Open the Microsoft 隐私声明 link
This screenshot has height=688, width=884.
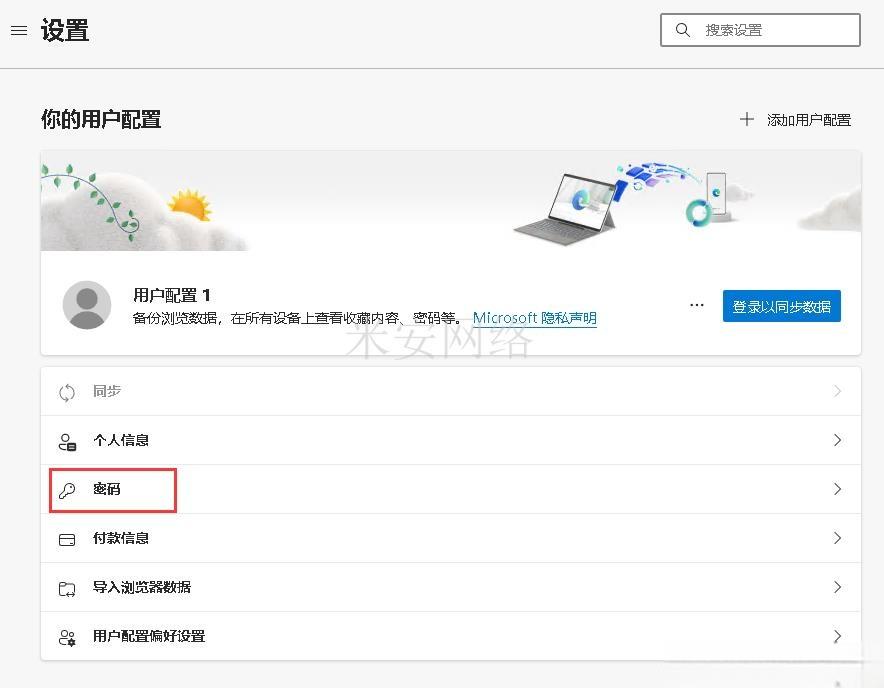534,318
